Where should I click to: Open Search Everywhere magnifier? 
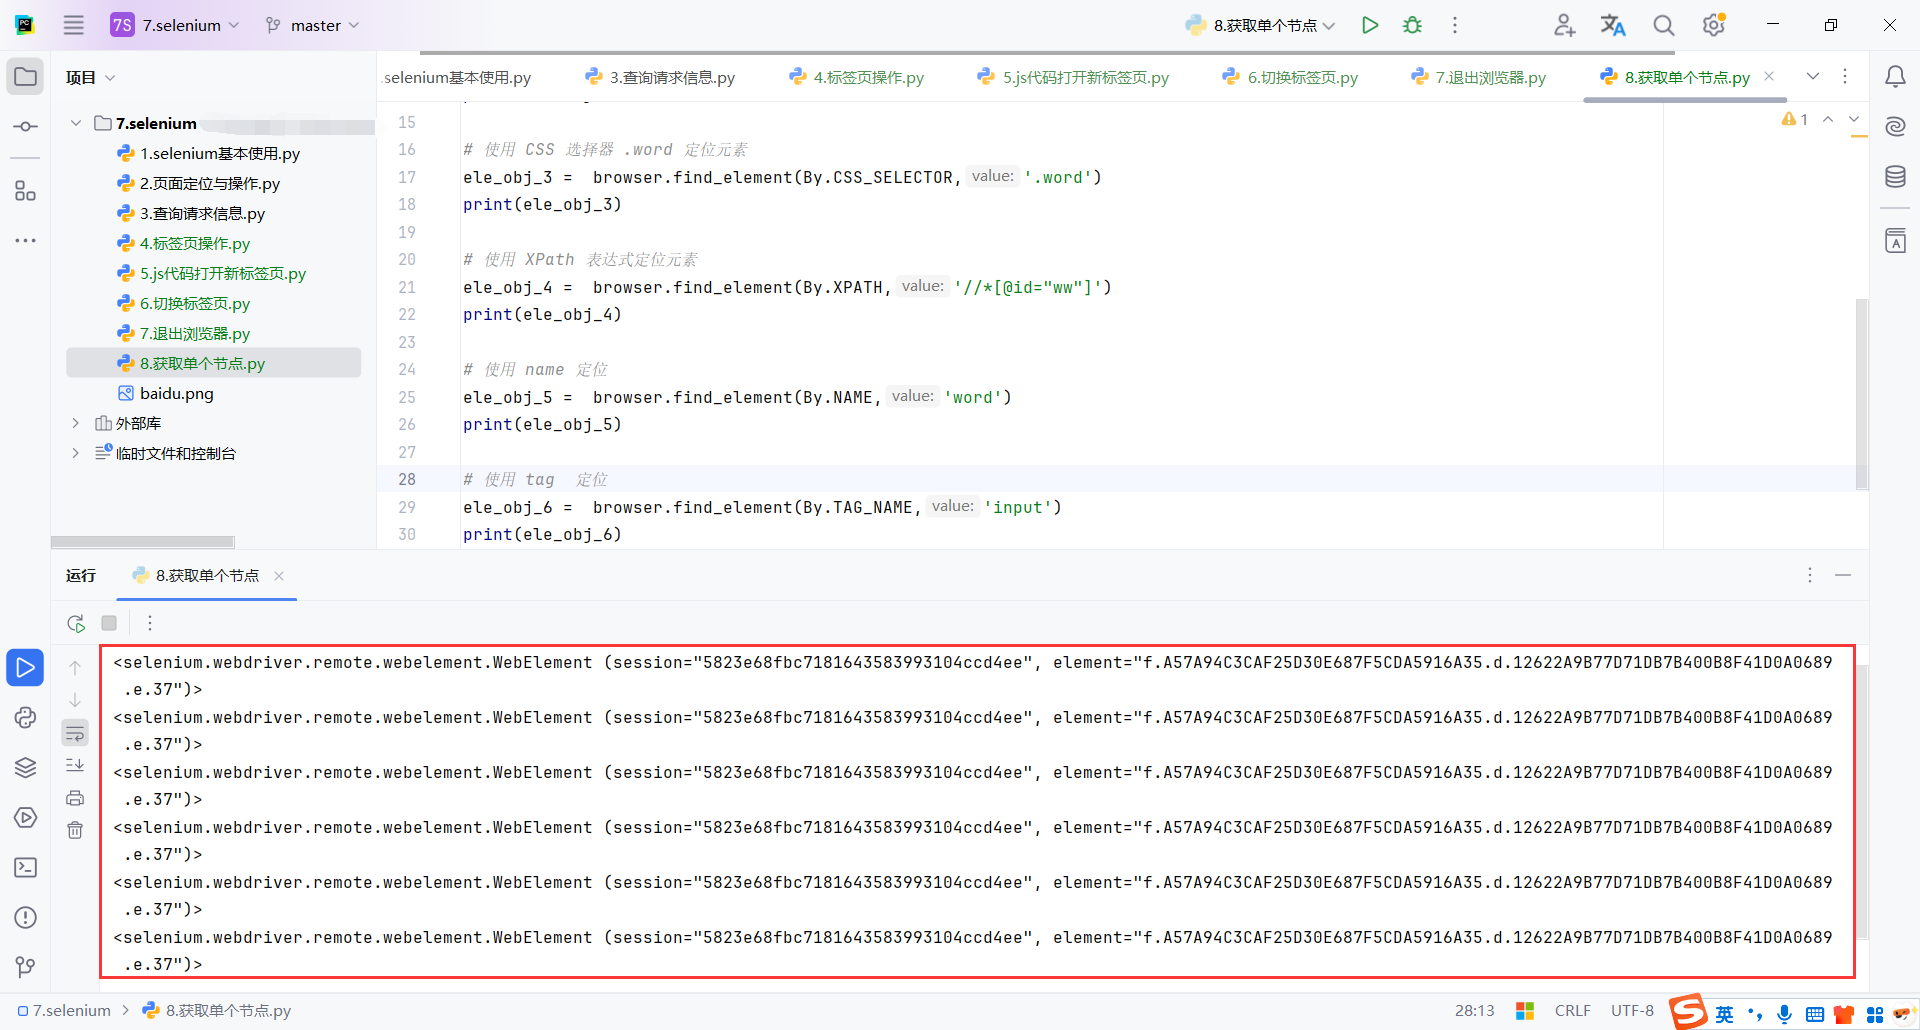pos(1663,25)
